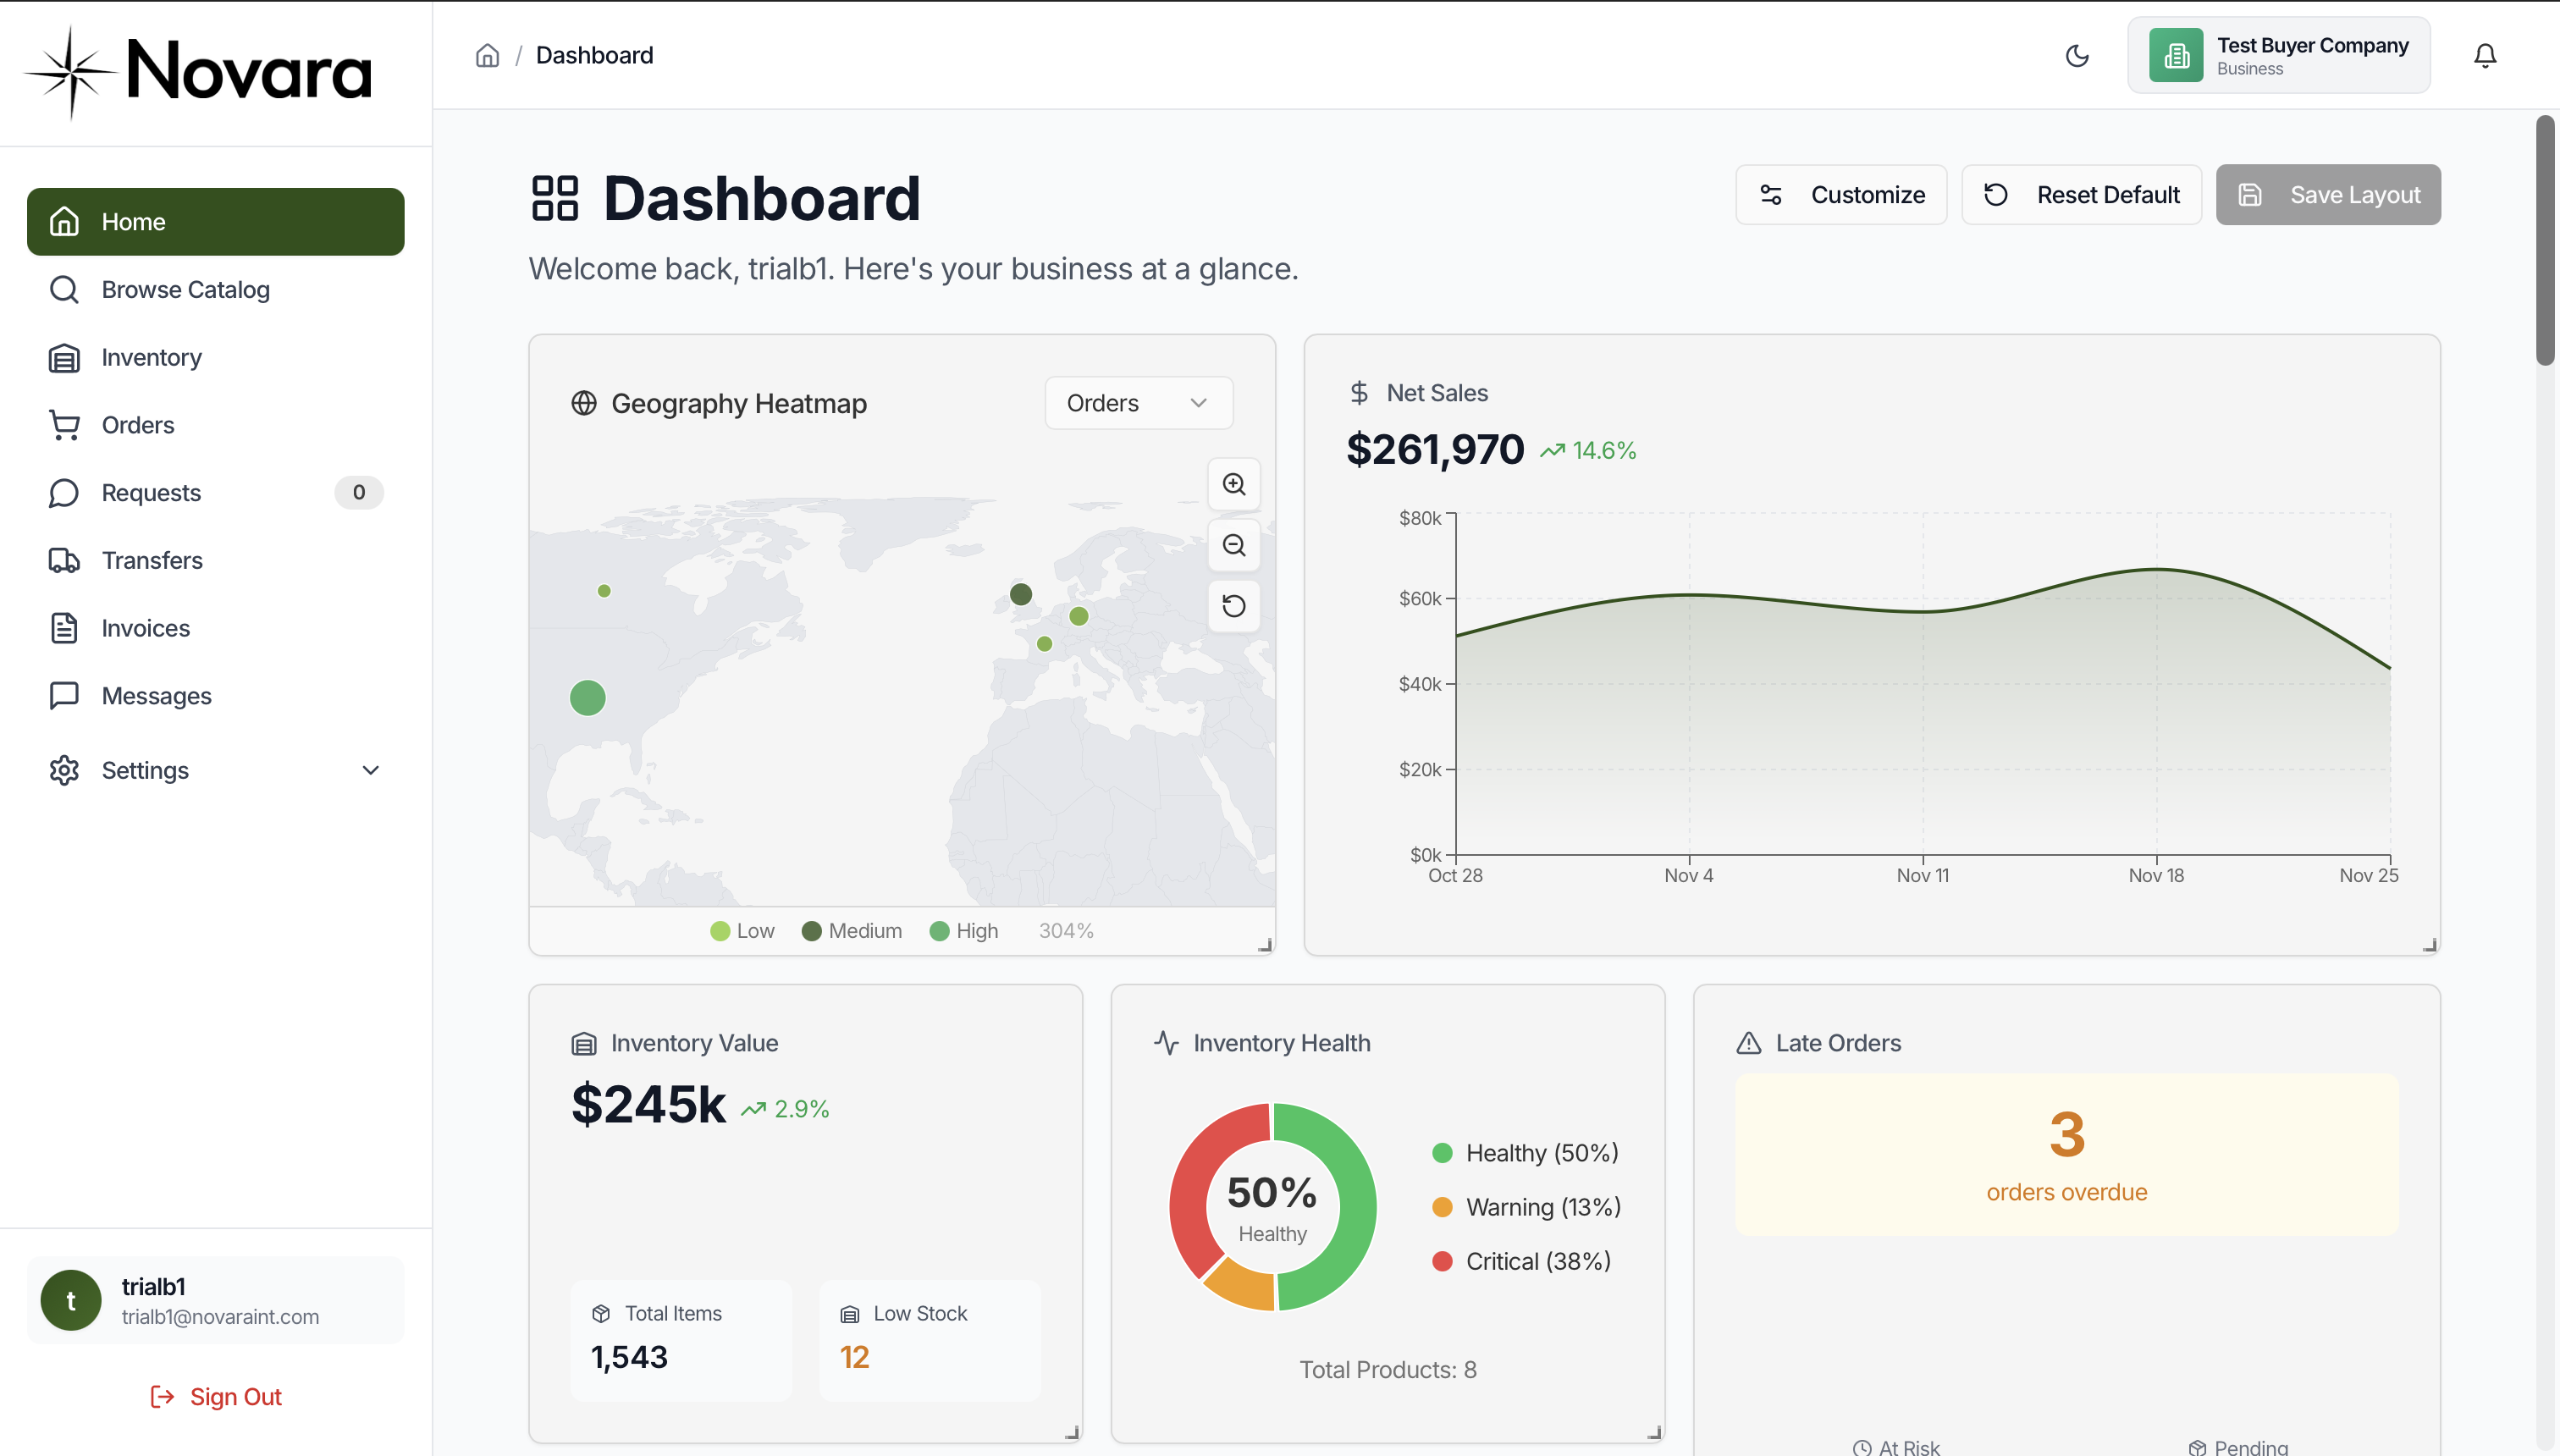
Task: Click the Critical (38%) legend dot
Action: [1442, 1262]
